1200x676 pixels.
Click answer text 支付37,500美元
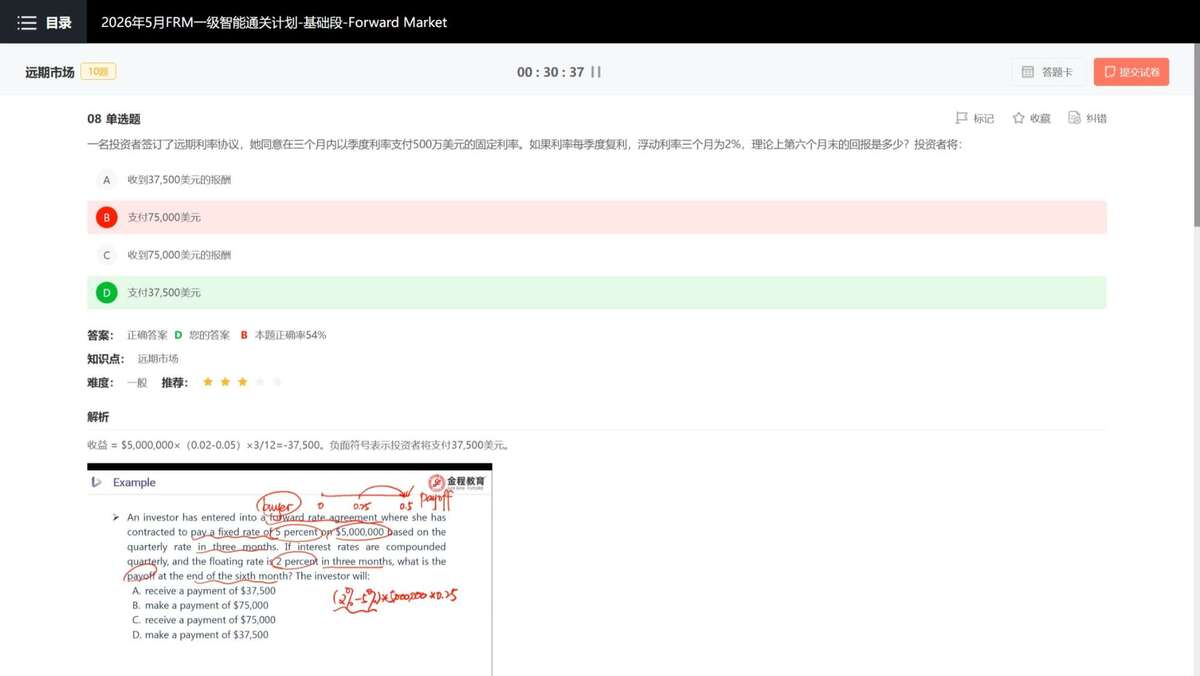(x=164, y=293)
